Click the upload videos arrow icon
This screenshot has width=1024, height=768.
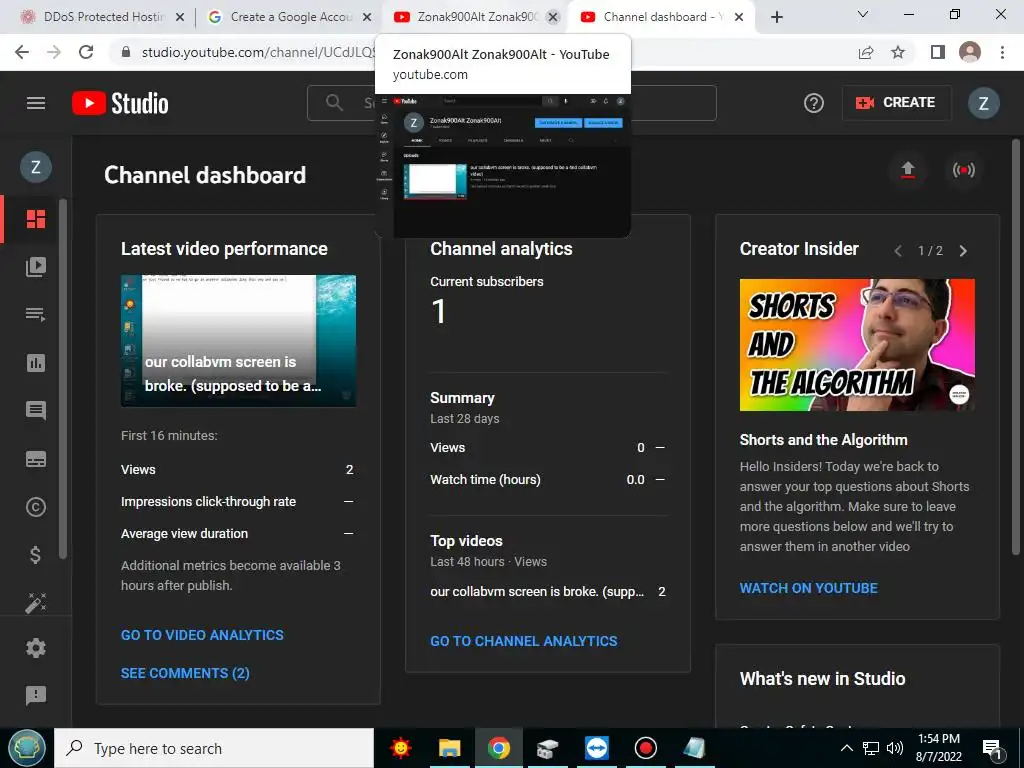[908, 170]
